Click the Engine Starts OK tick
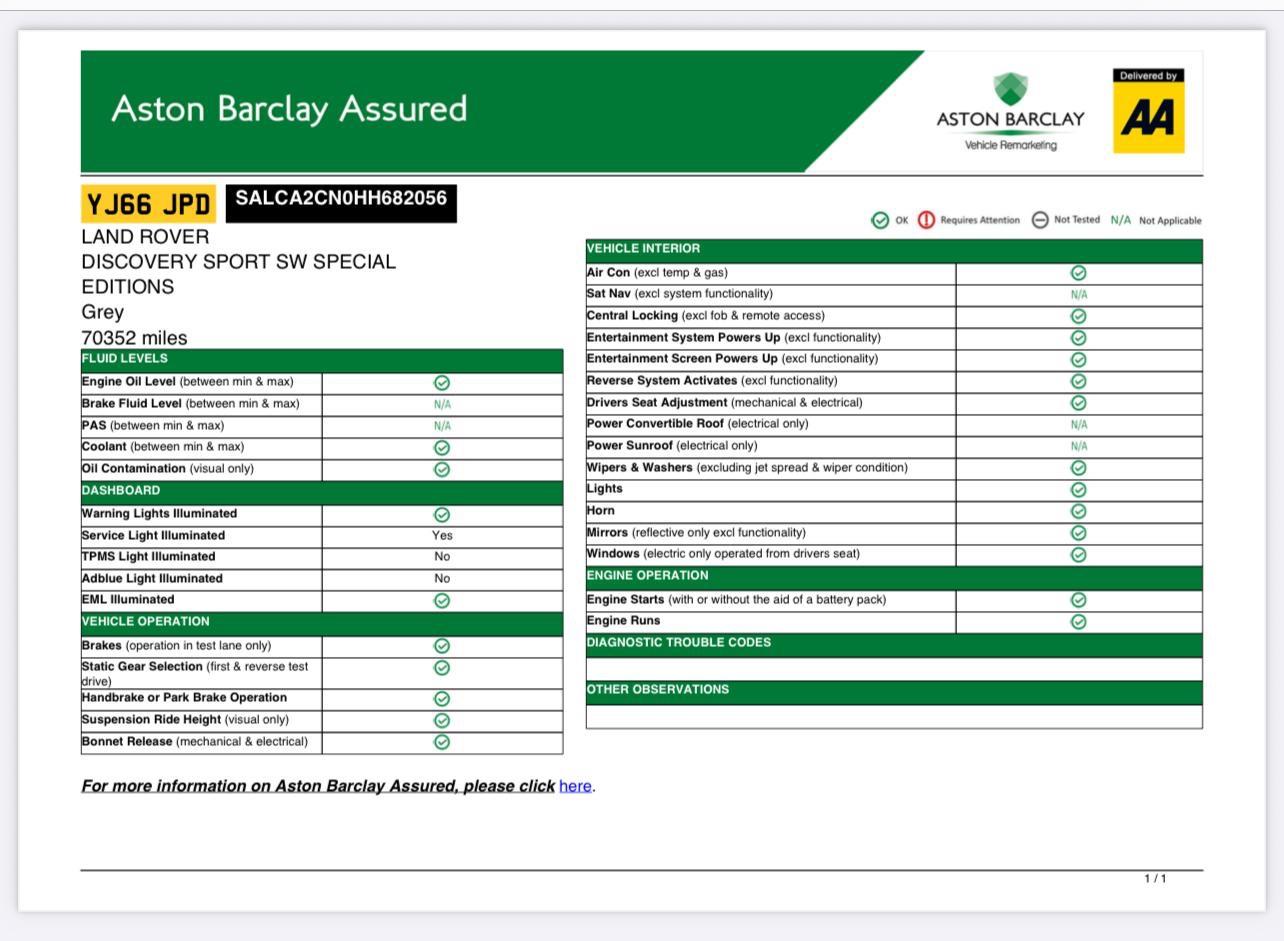The width and height of the screenshot is (1284, 941). tap(1079, 600)
